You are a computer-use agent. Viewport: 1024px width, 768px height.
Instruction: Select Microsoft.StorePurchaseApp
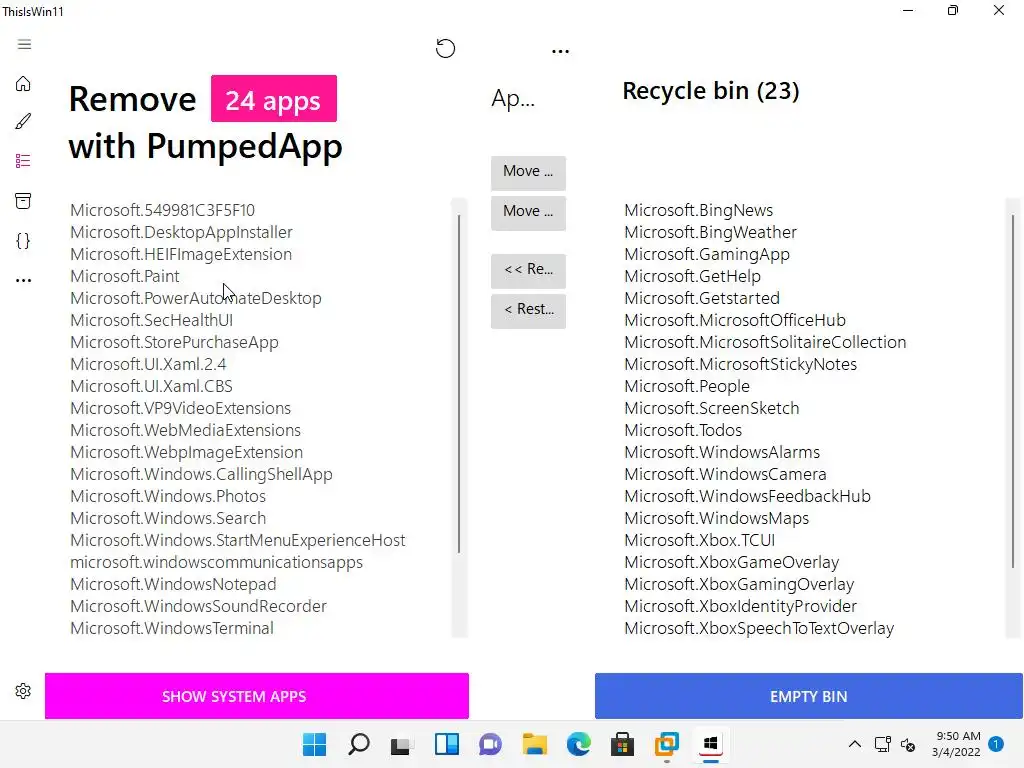coord(174,342)
